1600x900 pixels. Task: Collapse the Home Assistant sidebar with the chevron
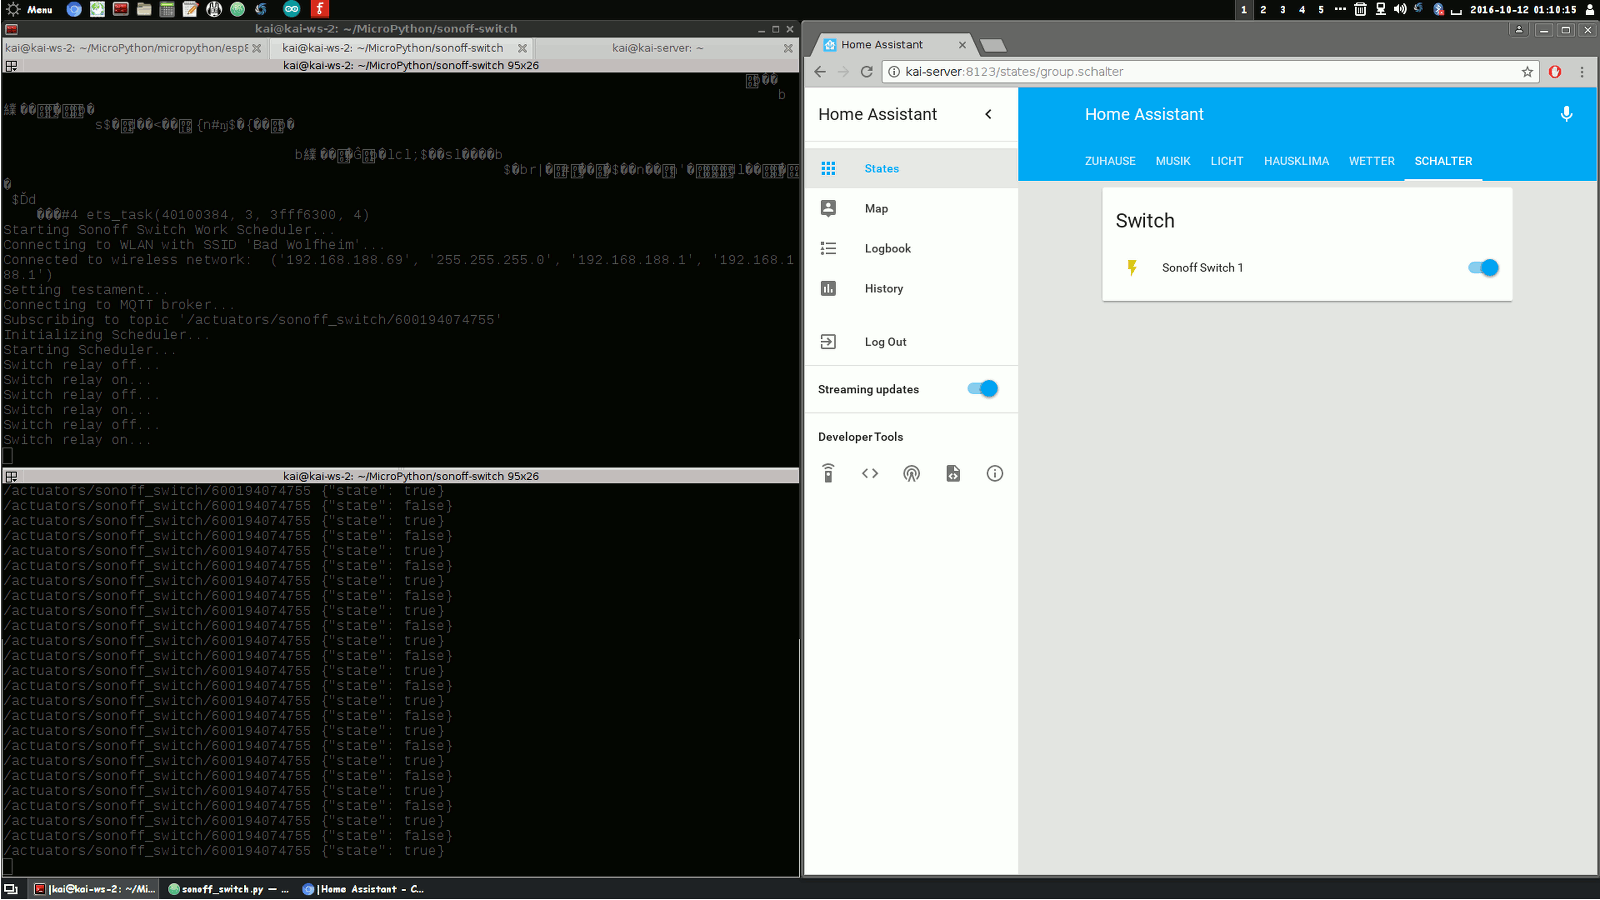(x=988, y=114)
